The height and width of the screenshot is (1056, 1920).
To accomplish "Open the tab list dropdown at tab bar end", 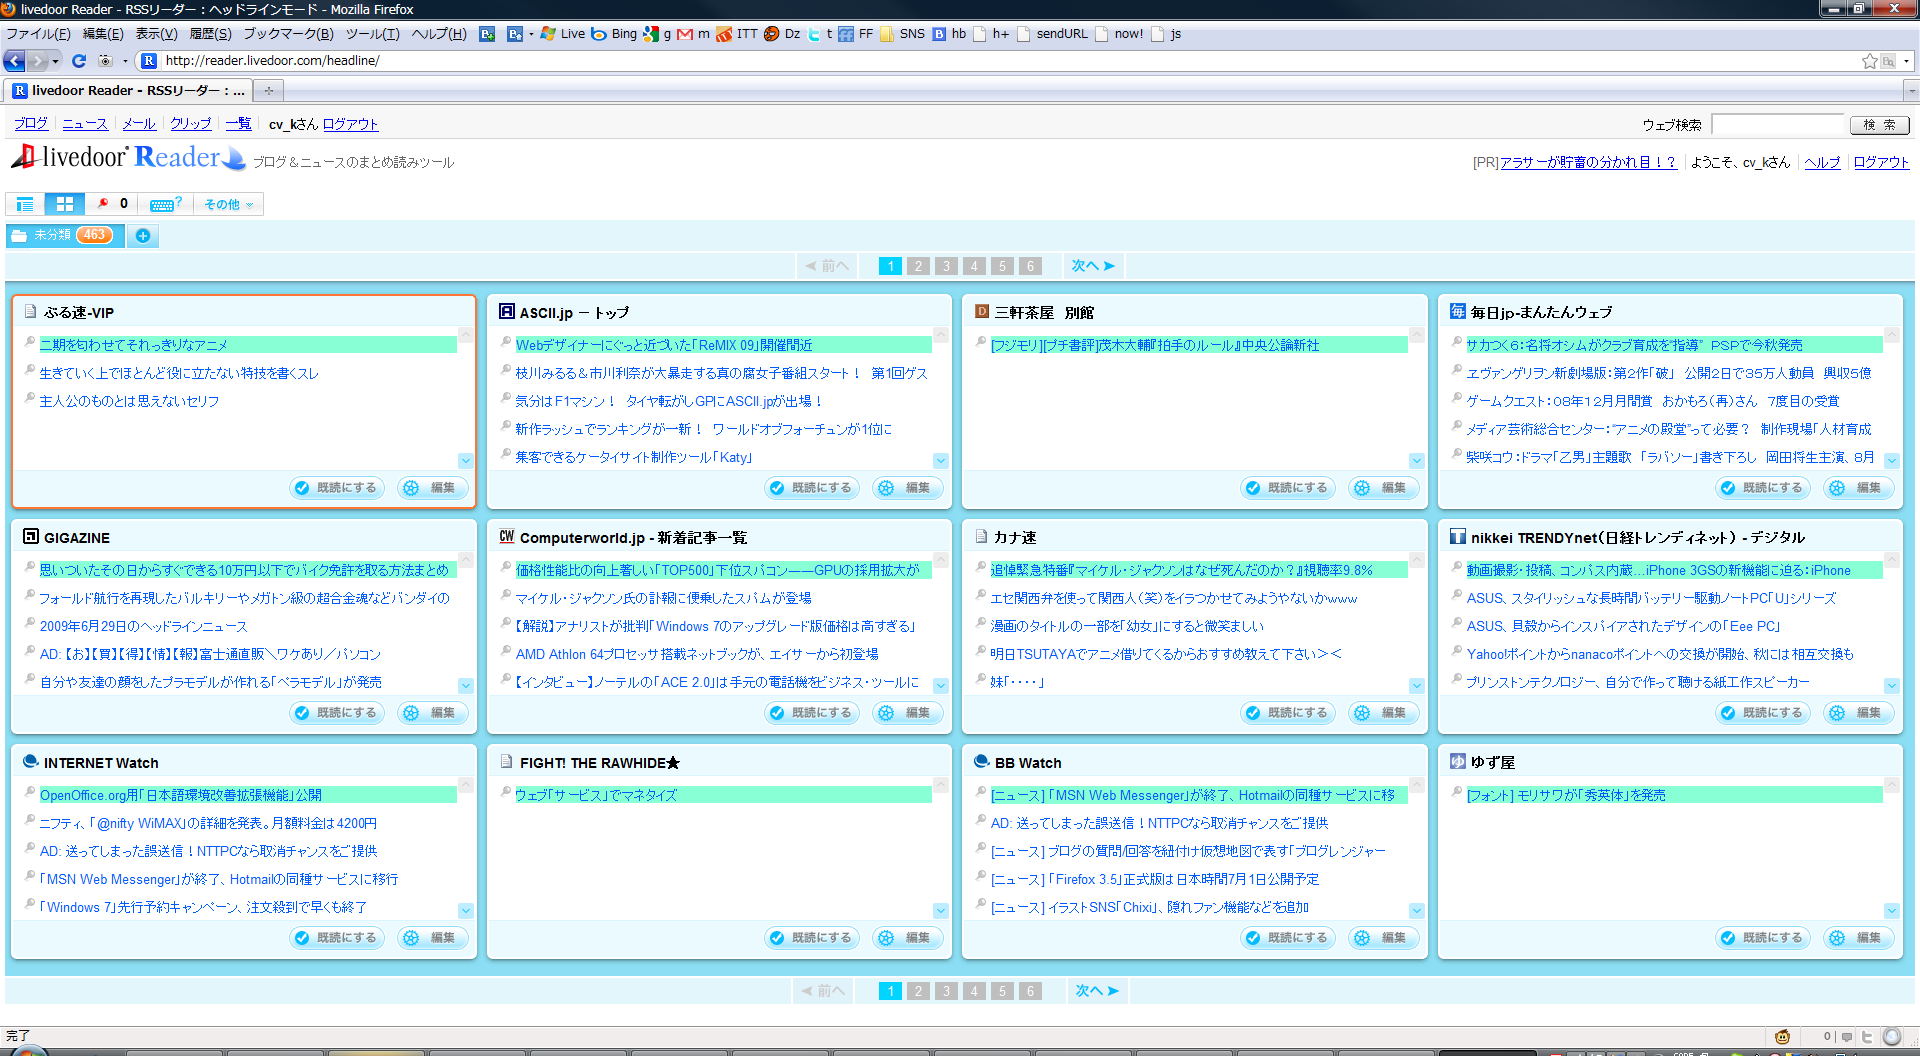I will pyautogui.click(x=1911, y=91).
